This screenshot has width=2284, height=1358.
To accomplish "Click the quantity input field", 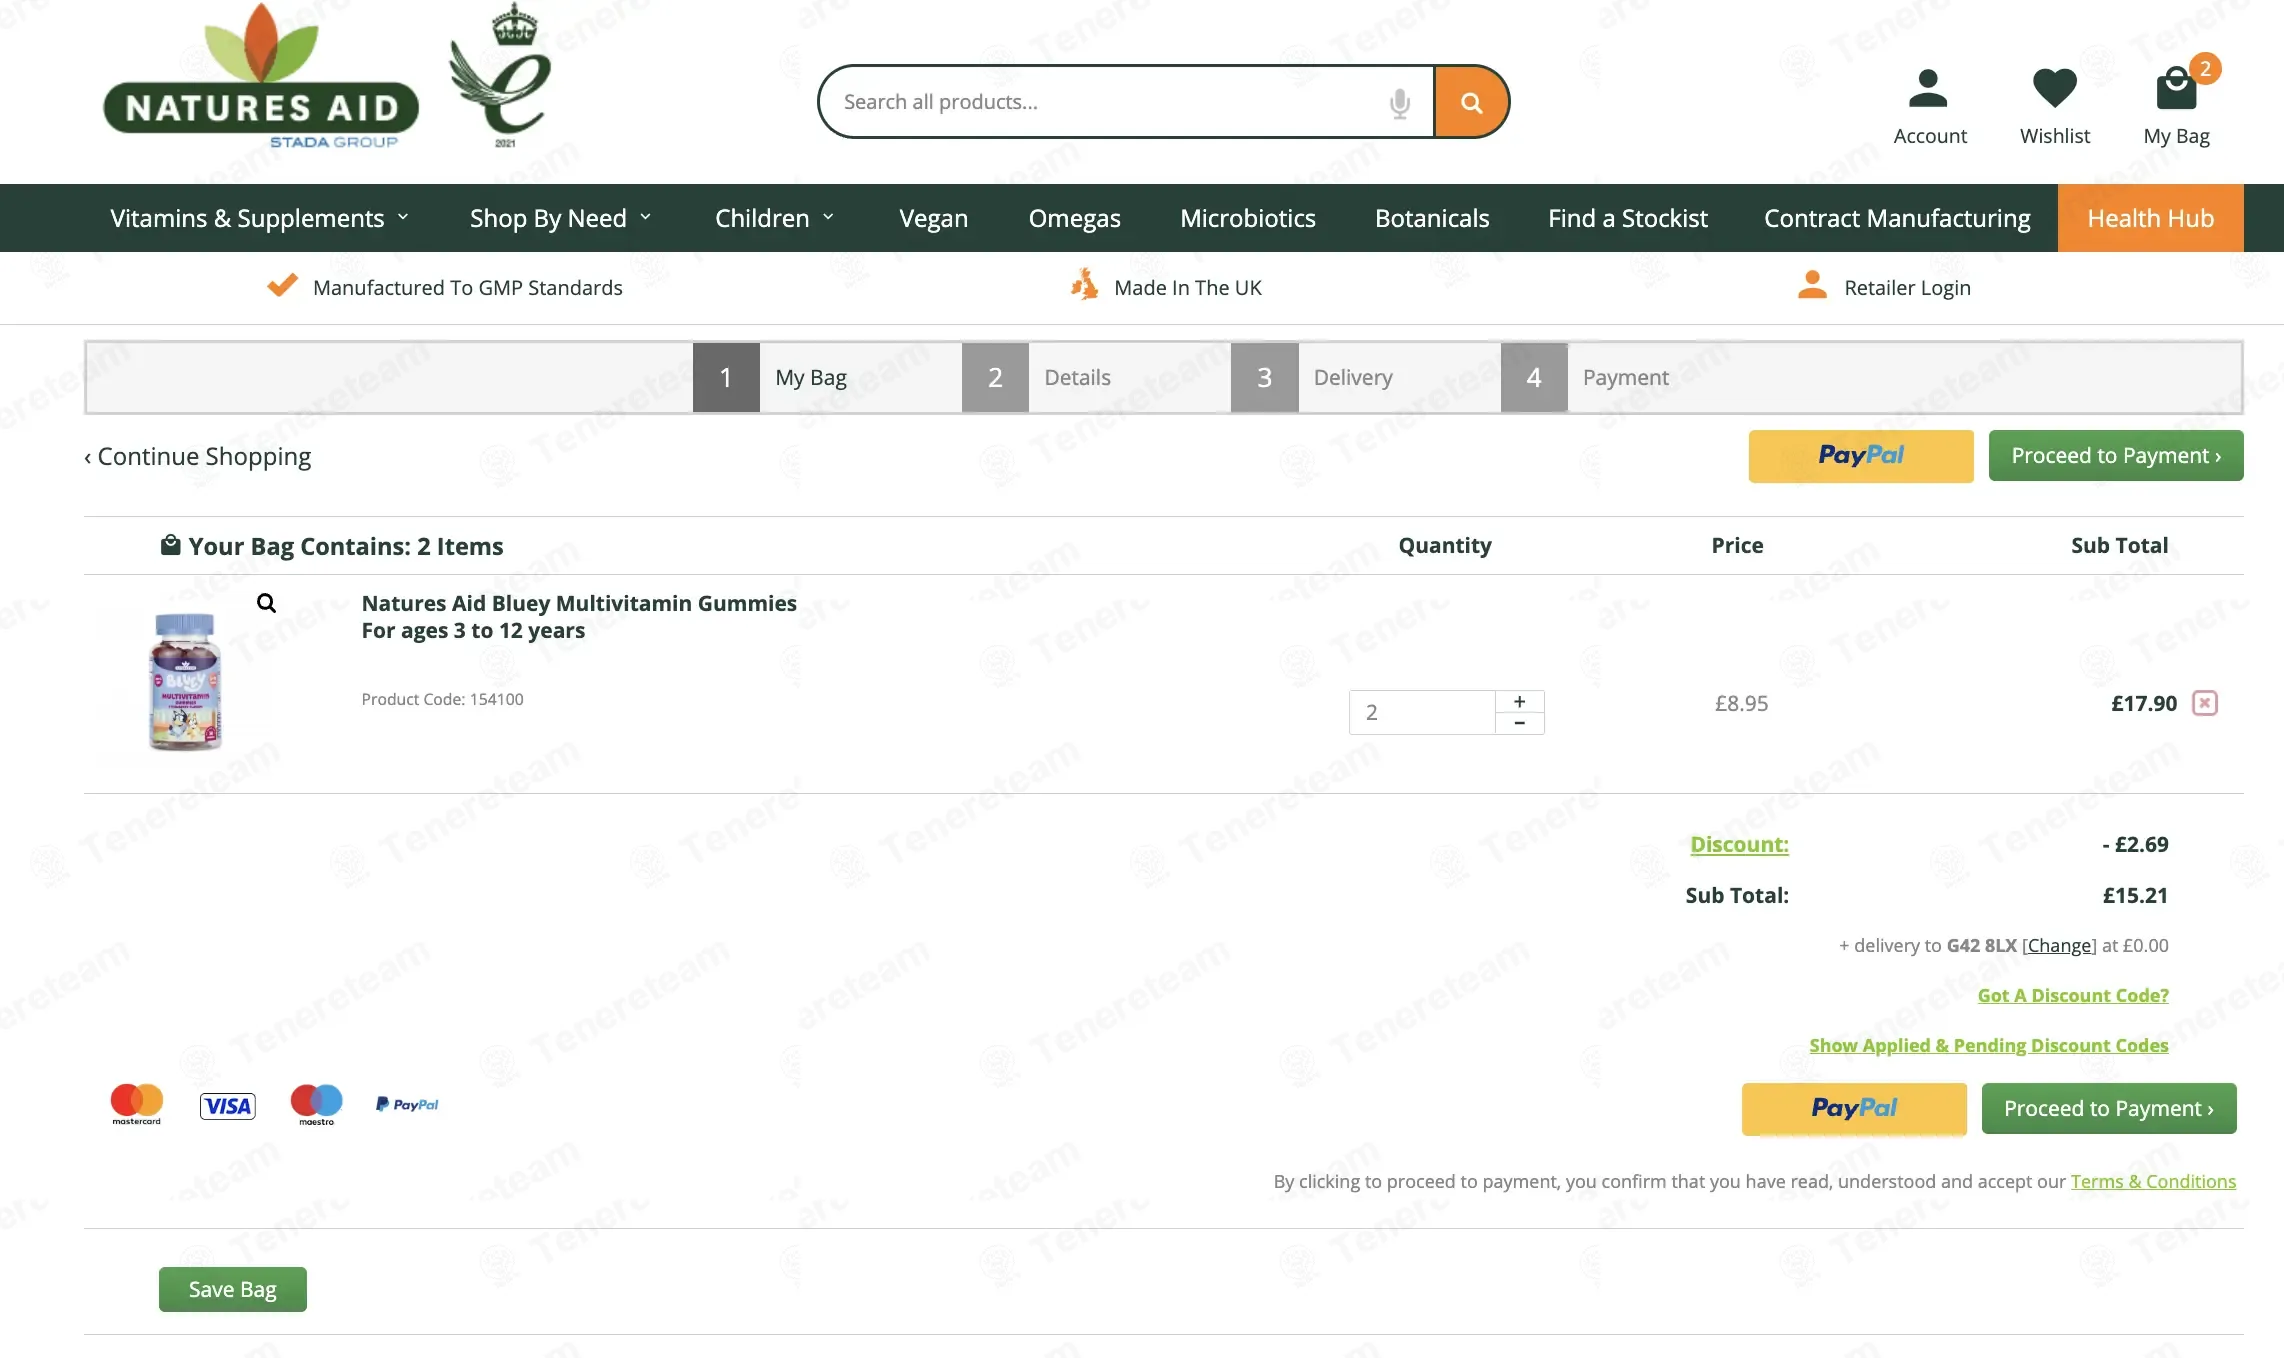I will pos(1421,712).
